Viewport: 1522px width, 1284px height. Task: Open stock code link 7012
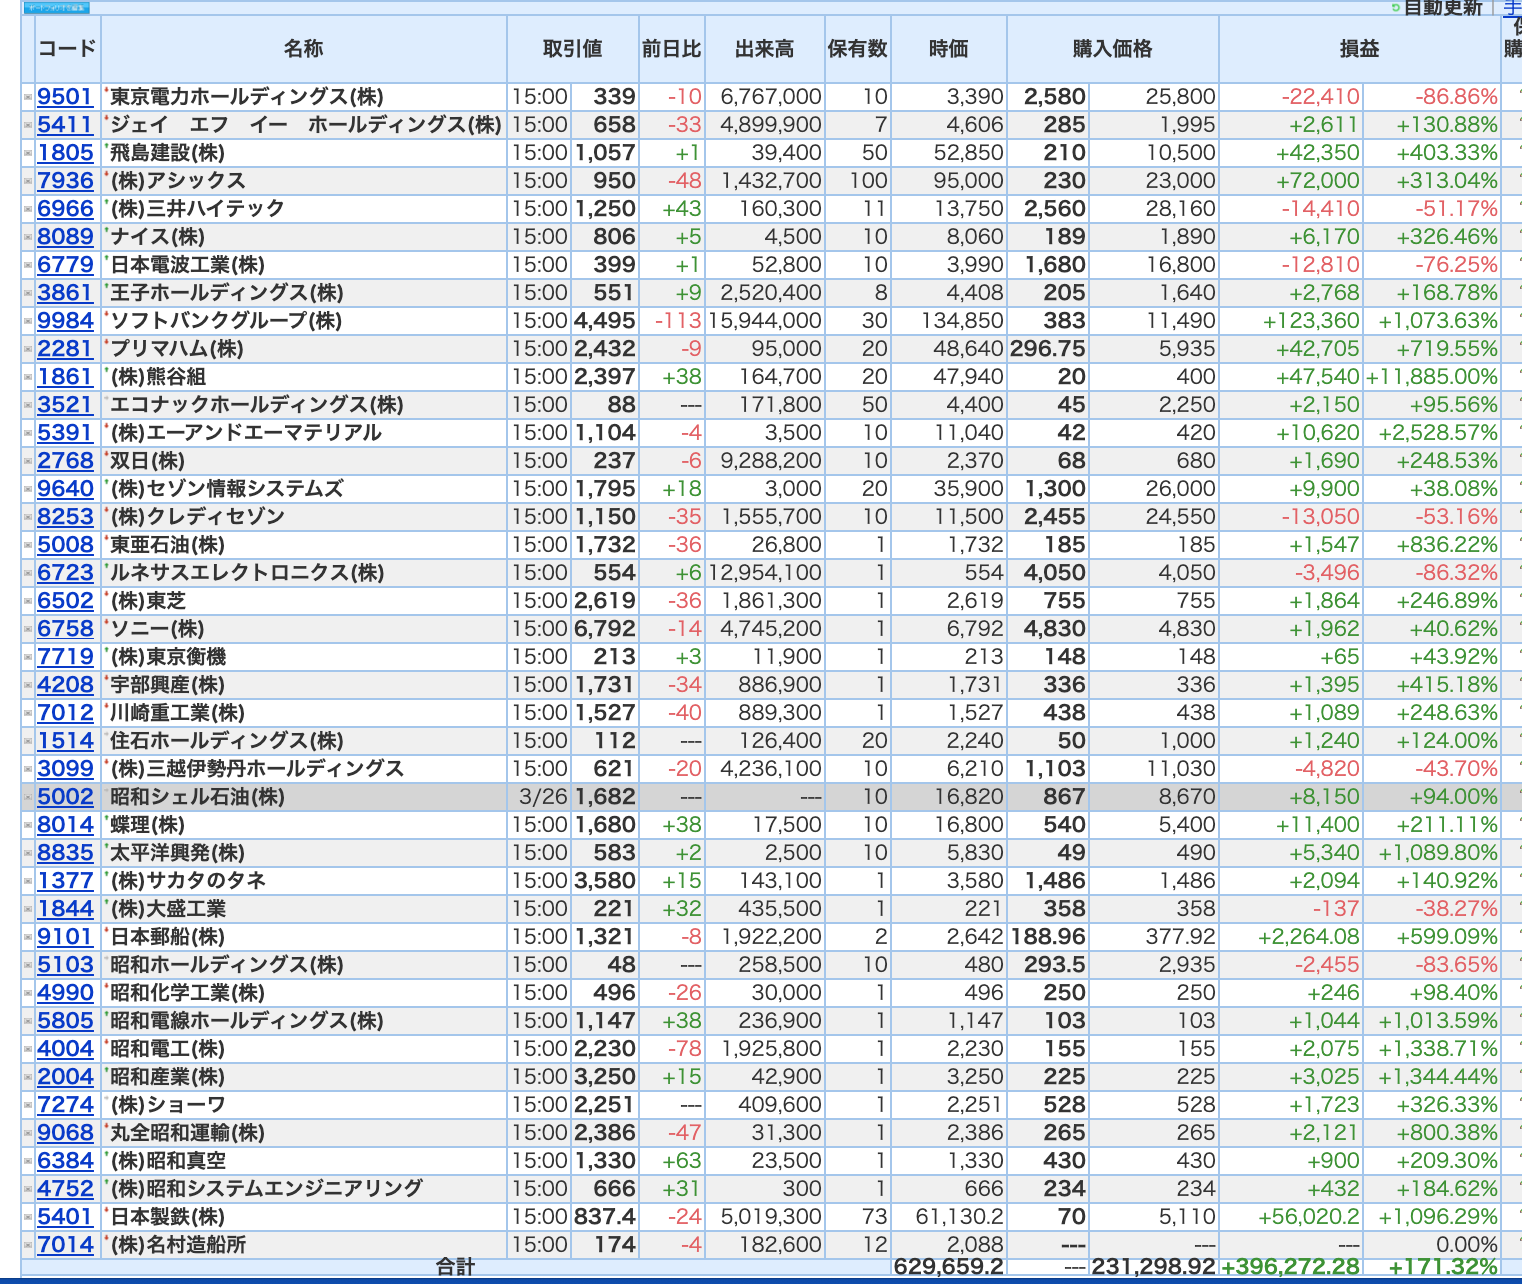tap(65, 713)
